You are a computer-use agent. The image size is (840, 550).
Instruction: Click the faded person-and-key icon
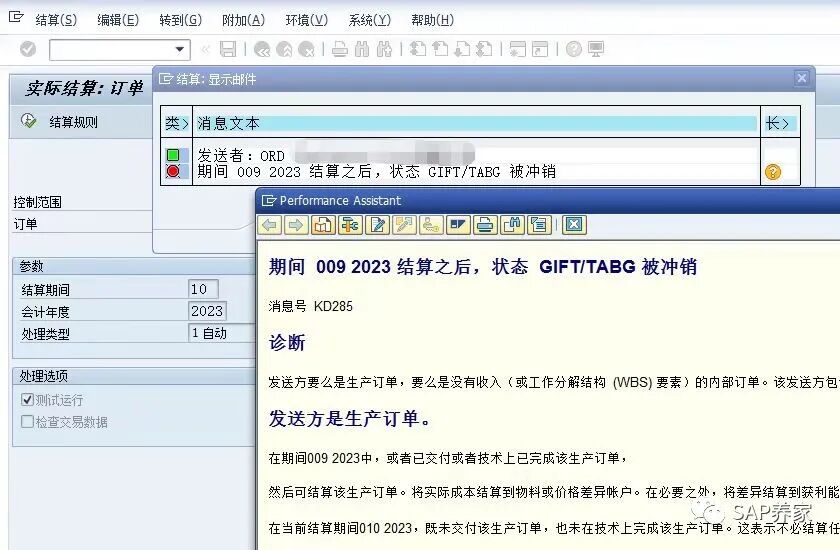coord(431,225)
